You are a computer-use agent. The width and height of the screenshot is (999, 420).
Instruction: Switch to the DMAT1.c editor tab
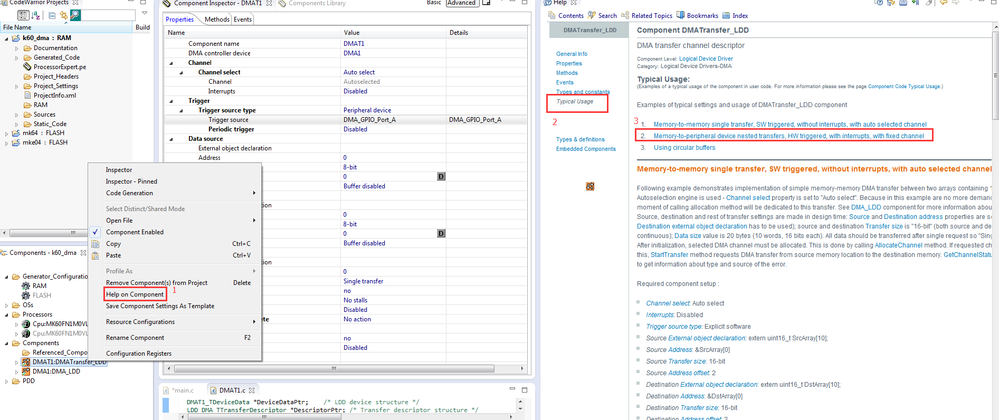tap(233, 389)
